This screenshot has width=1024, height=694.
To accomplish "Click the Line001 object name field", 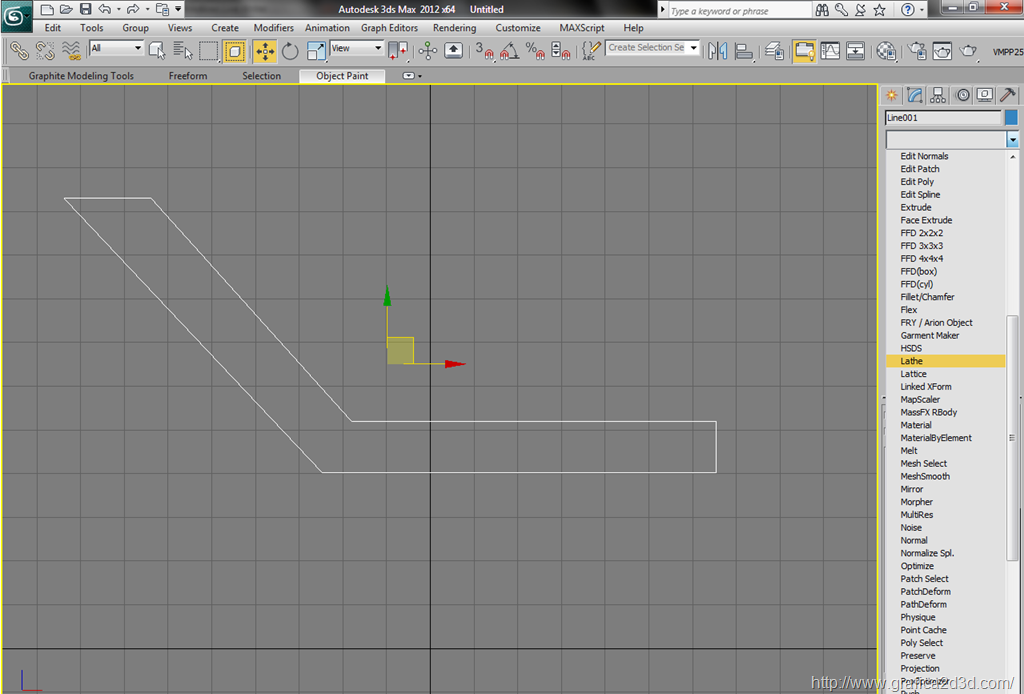I will tap(942, 118).
